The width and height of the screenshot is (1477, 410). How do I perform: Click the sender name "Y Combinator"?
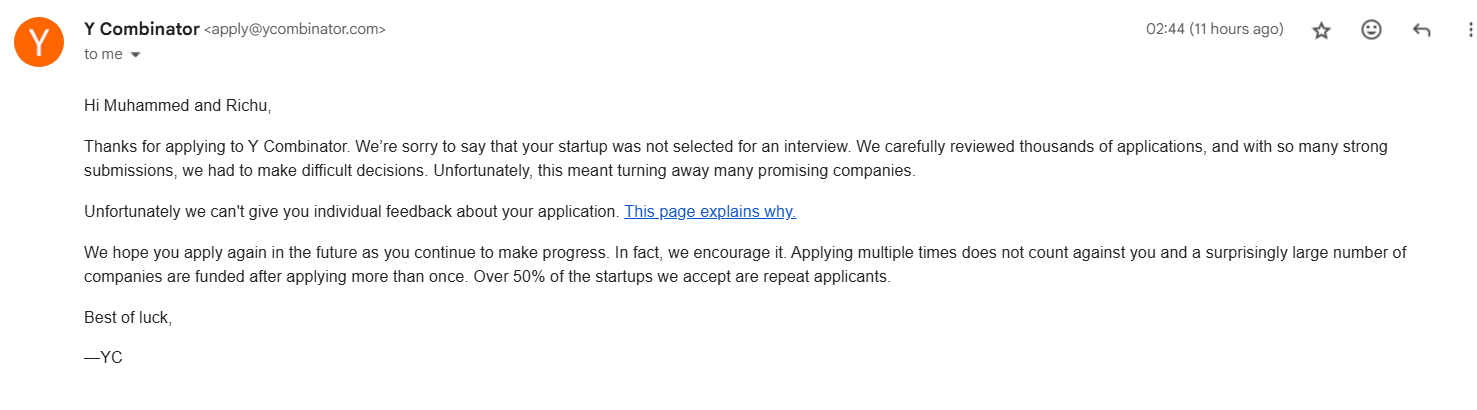(141, 29)
